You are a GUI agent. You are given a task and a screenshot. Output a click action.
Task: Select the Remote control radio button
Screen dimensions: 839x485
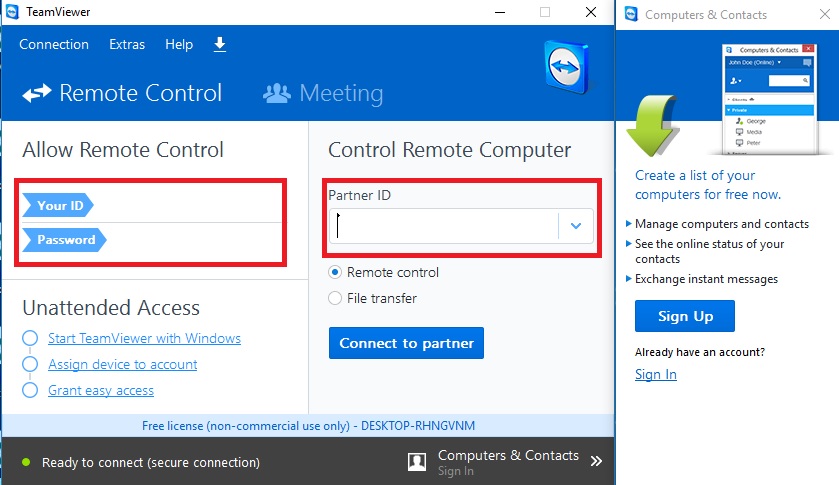coord(335,272)
